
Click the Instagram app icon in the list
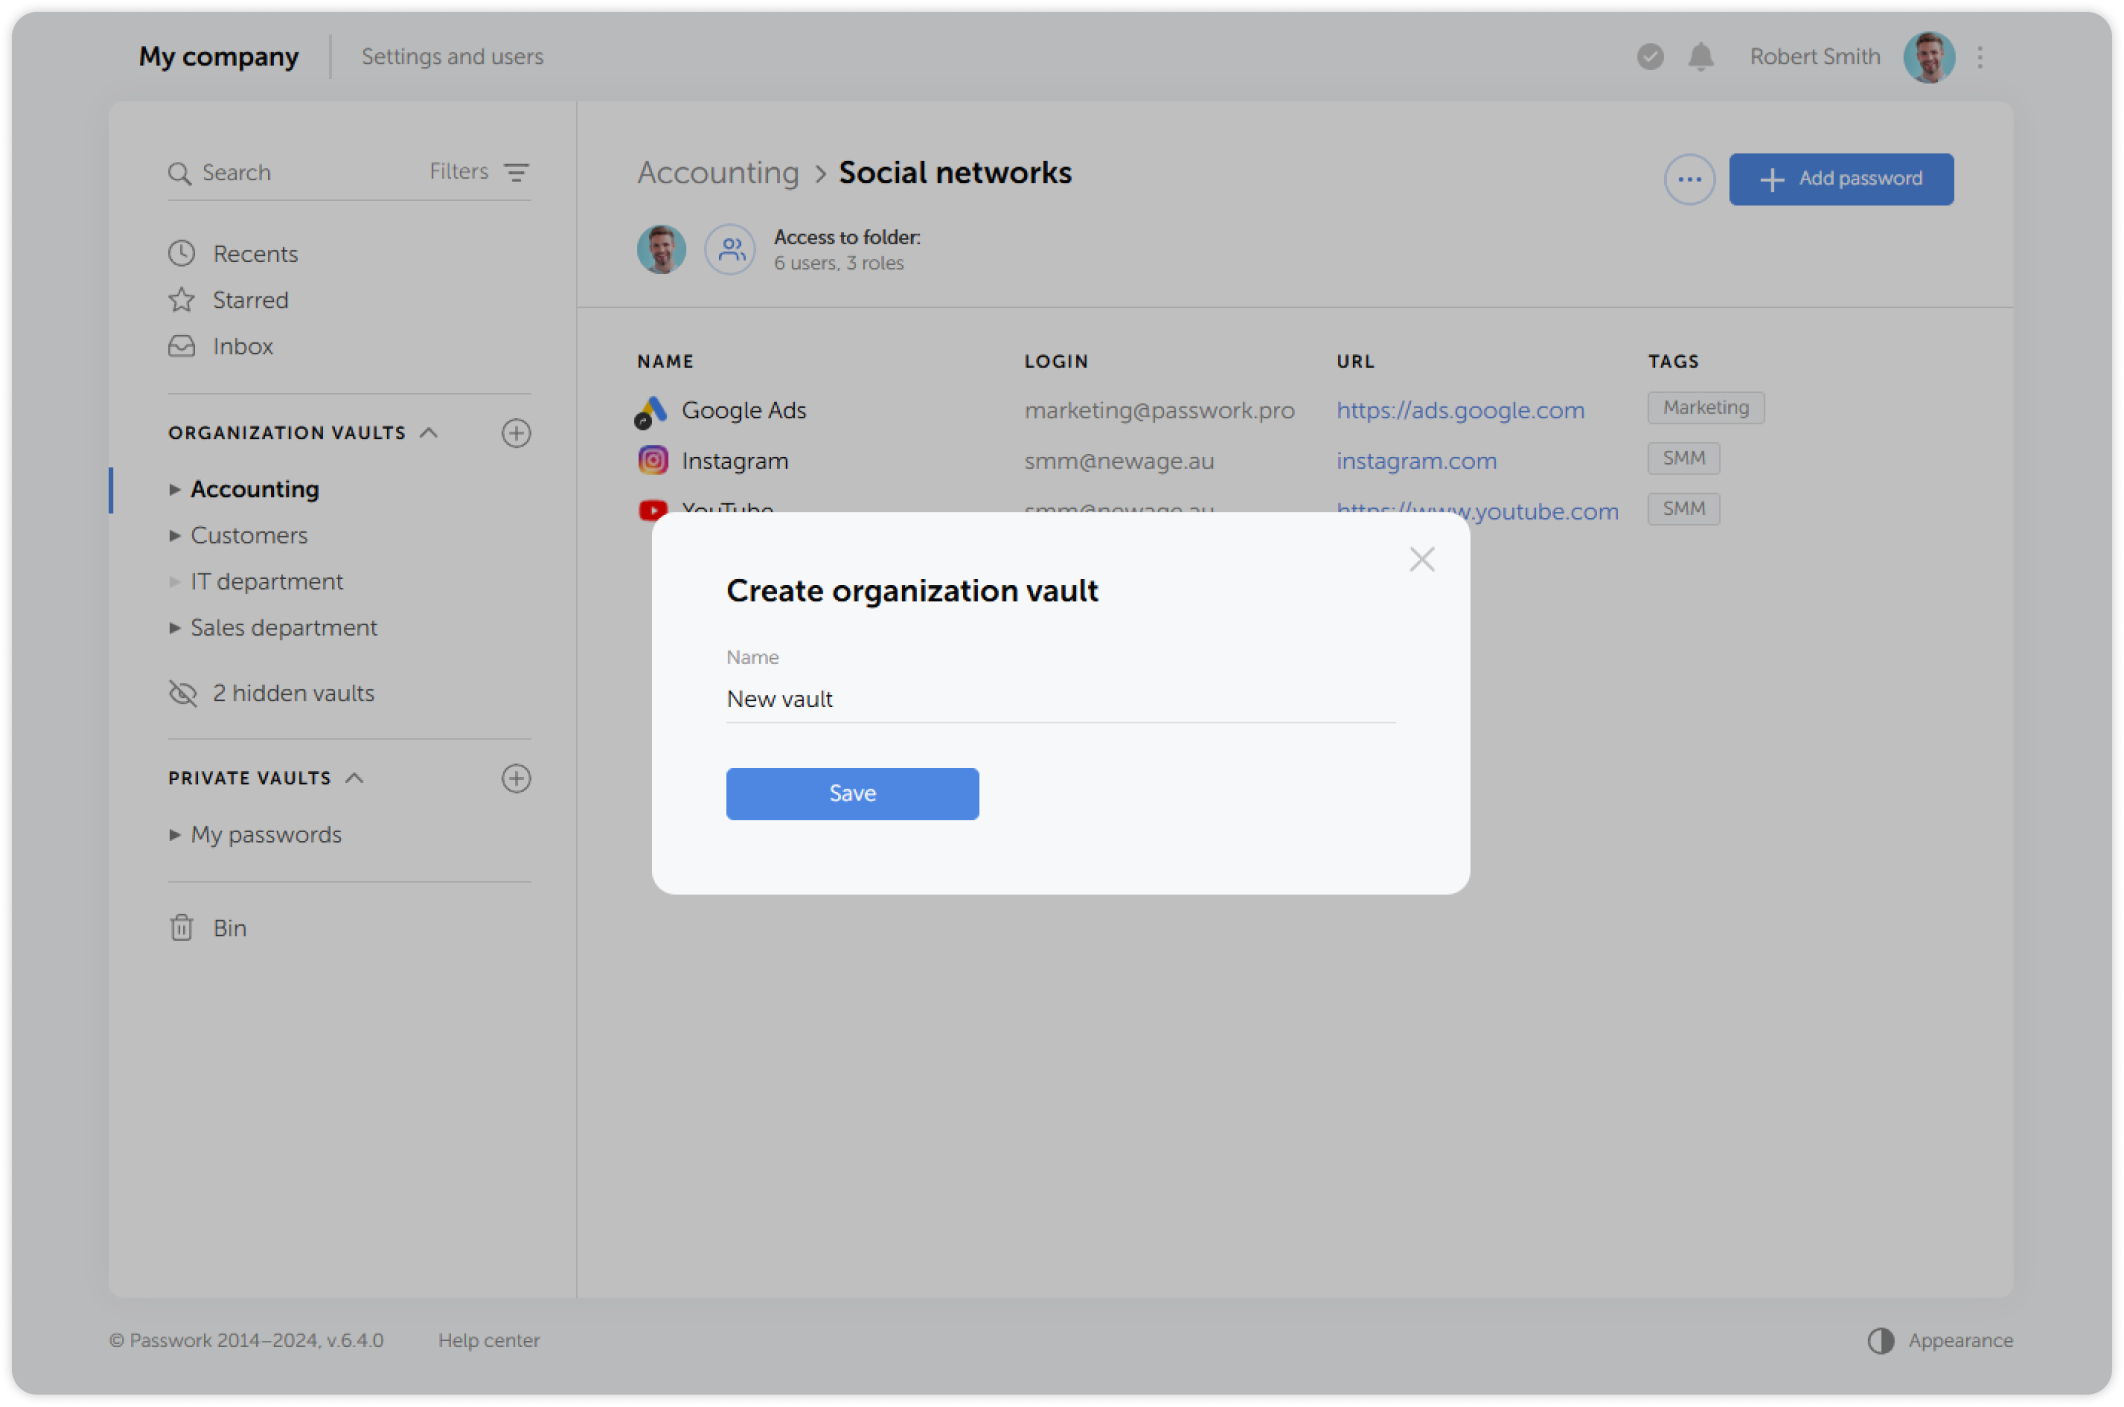point(652,460)
